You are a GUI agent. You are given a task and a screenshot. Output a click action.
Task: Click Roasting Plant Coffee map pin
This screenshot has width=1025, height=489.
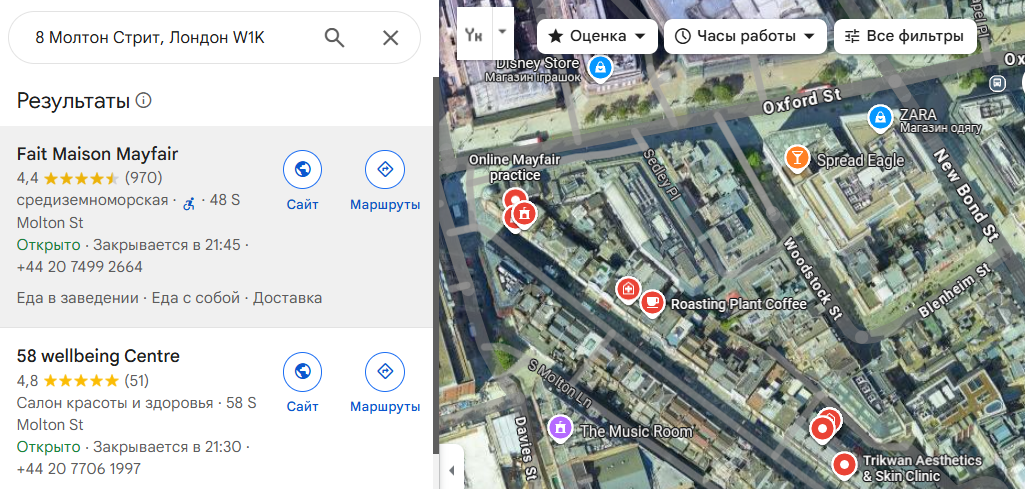pos(652,301)
